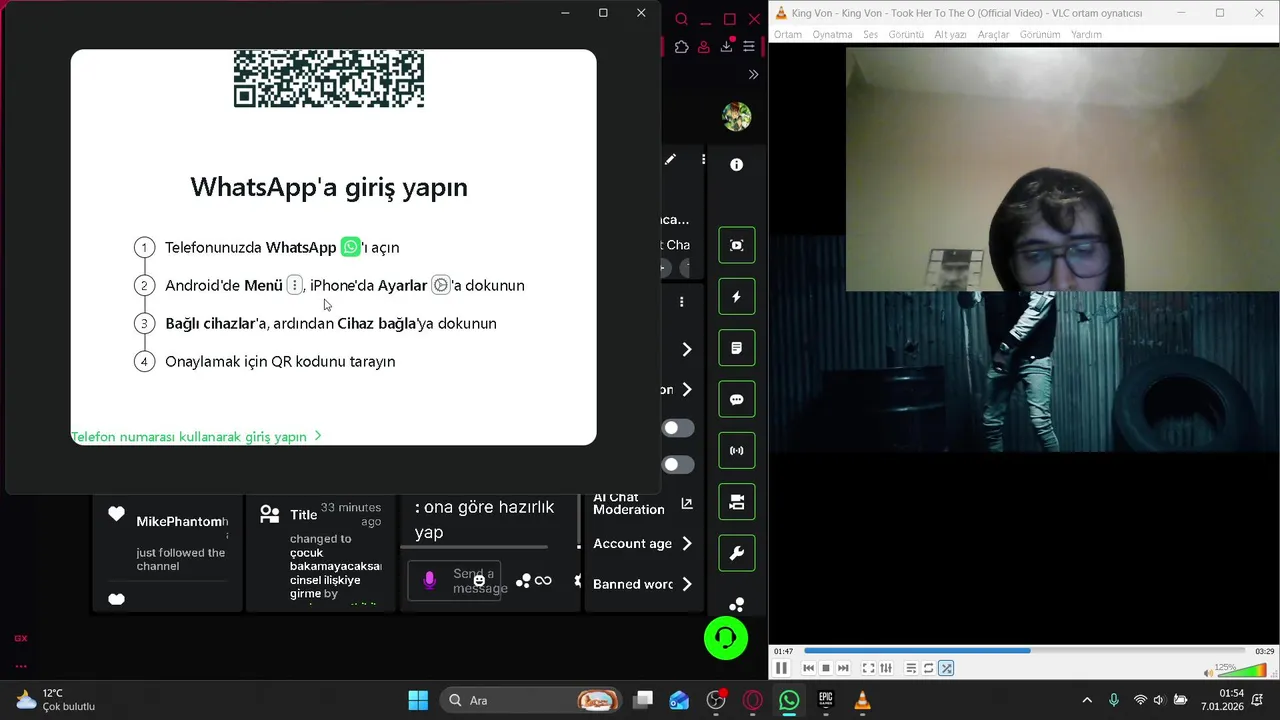Click the camera scene sidebar icon
Image resolution: width=1280 pixels, height=720 pixels.
click(737, 502)
